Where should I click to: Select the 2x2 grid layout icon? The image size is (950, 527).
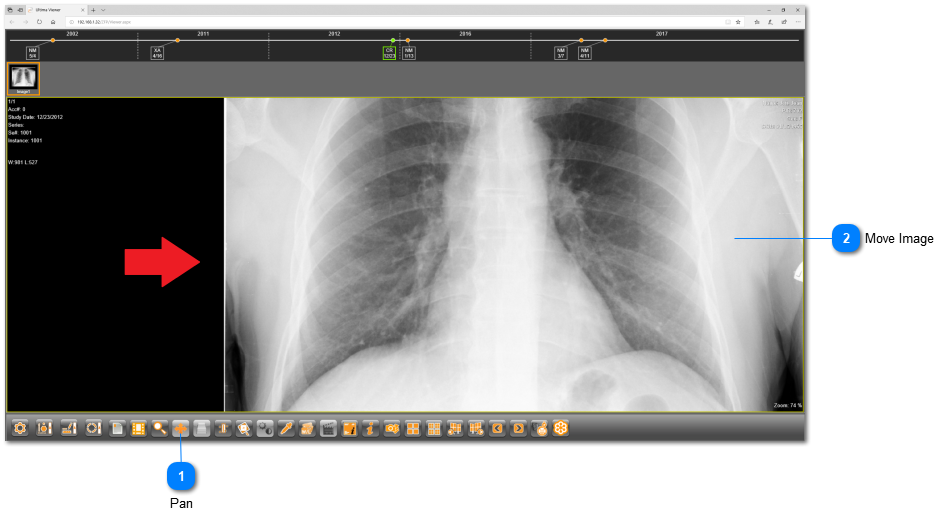click(413, 428)
